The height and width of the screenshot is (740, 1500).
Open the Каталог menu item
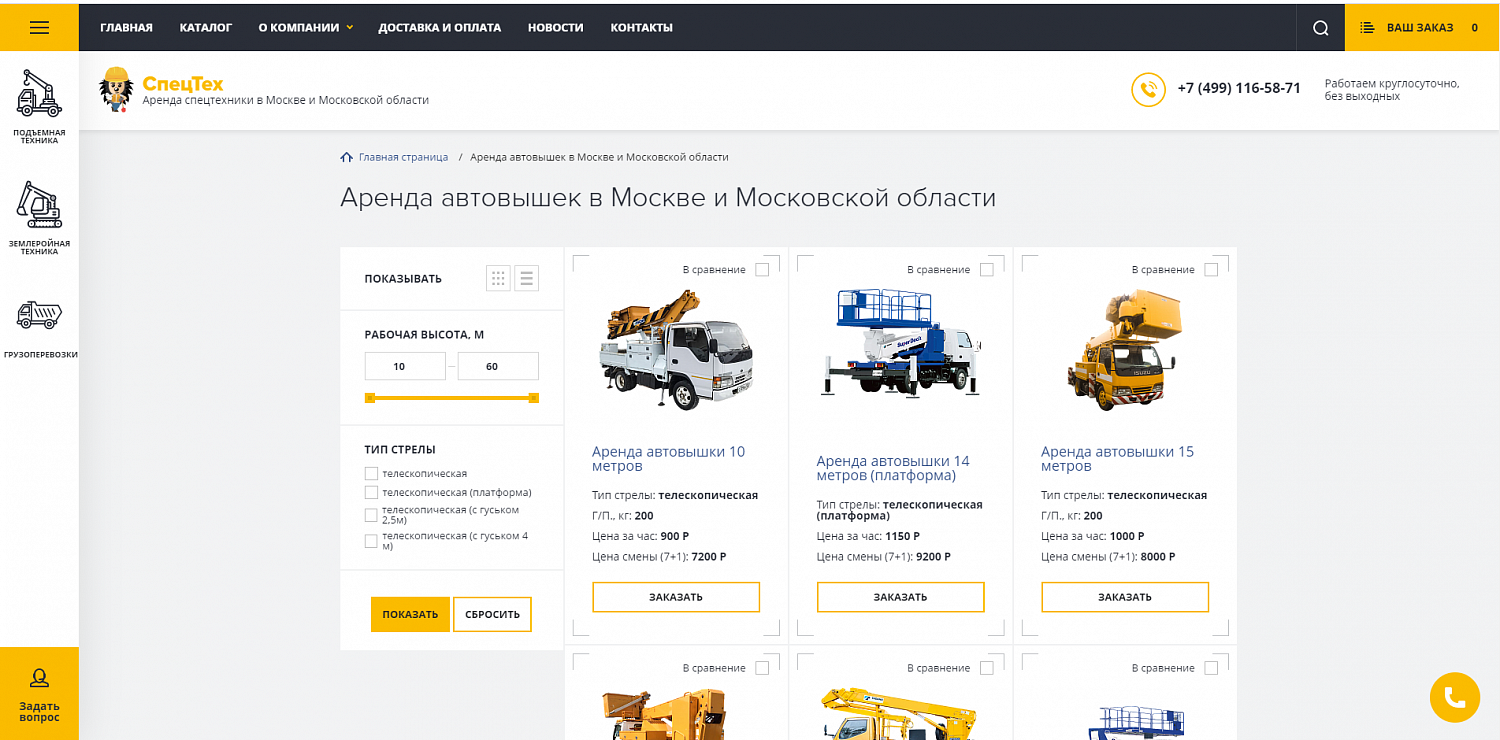coord(206,28)
